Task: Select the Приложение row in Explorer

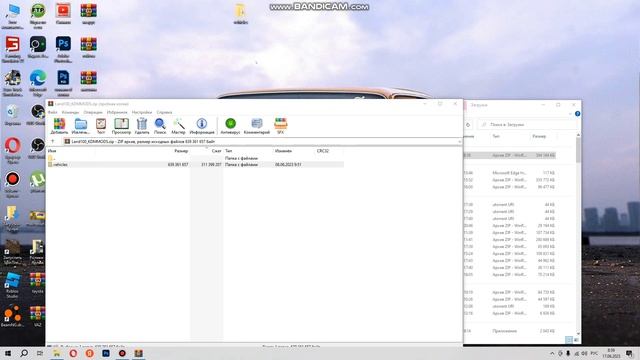Action: pos(510,331)
